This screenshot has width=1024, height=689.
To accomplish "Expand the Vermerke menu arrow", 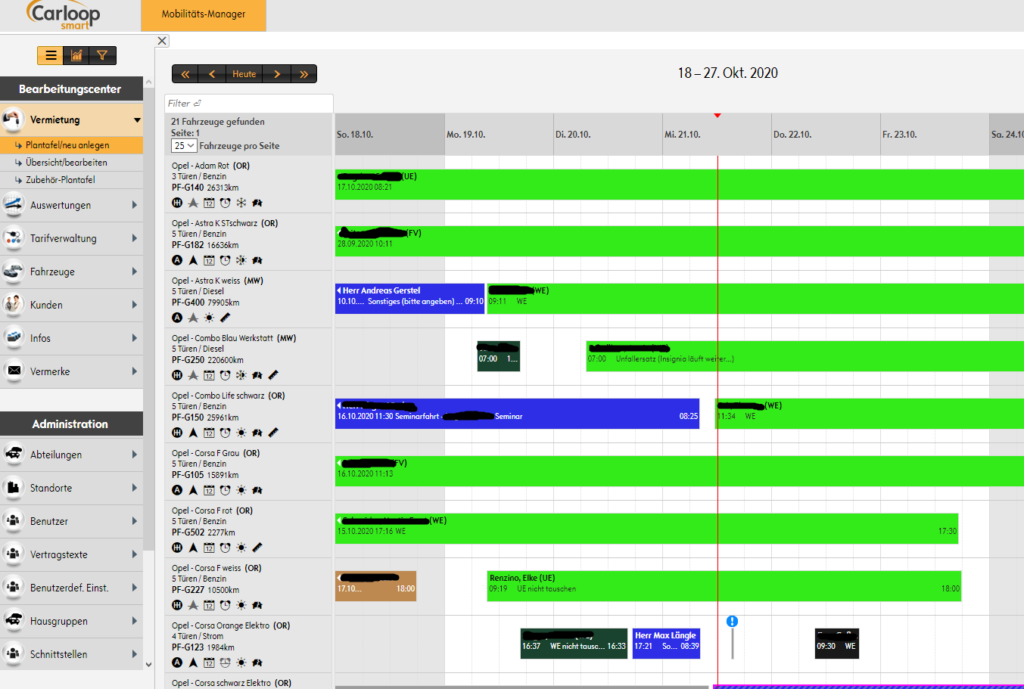I will pos(135,372).
